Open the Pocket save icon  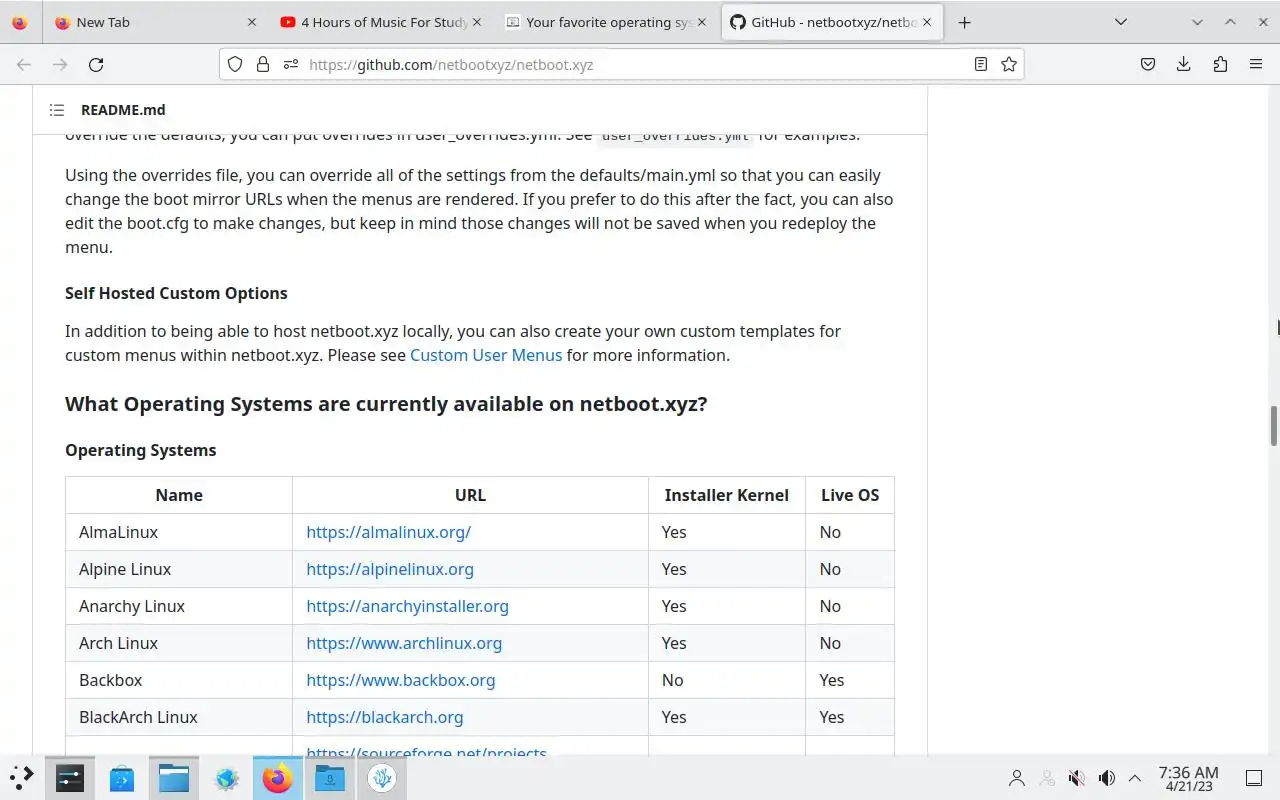point(1148,64)
